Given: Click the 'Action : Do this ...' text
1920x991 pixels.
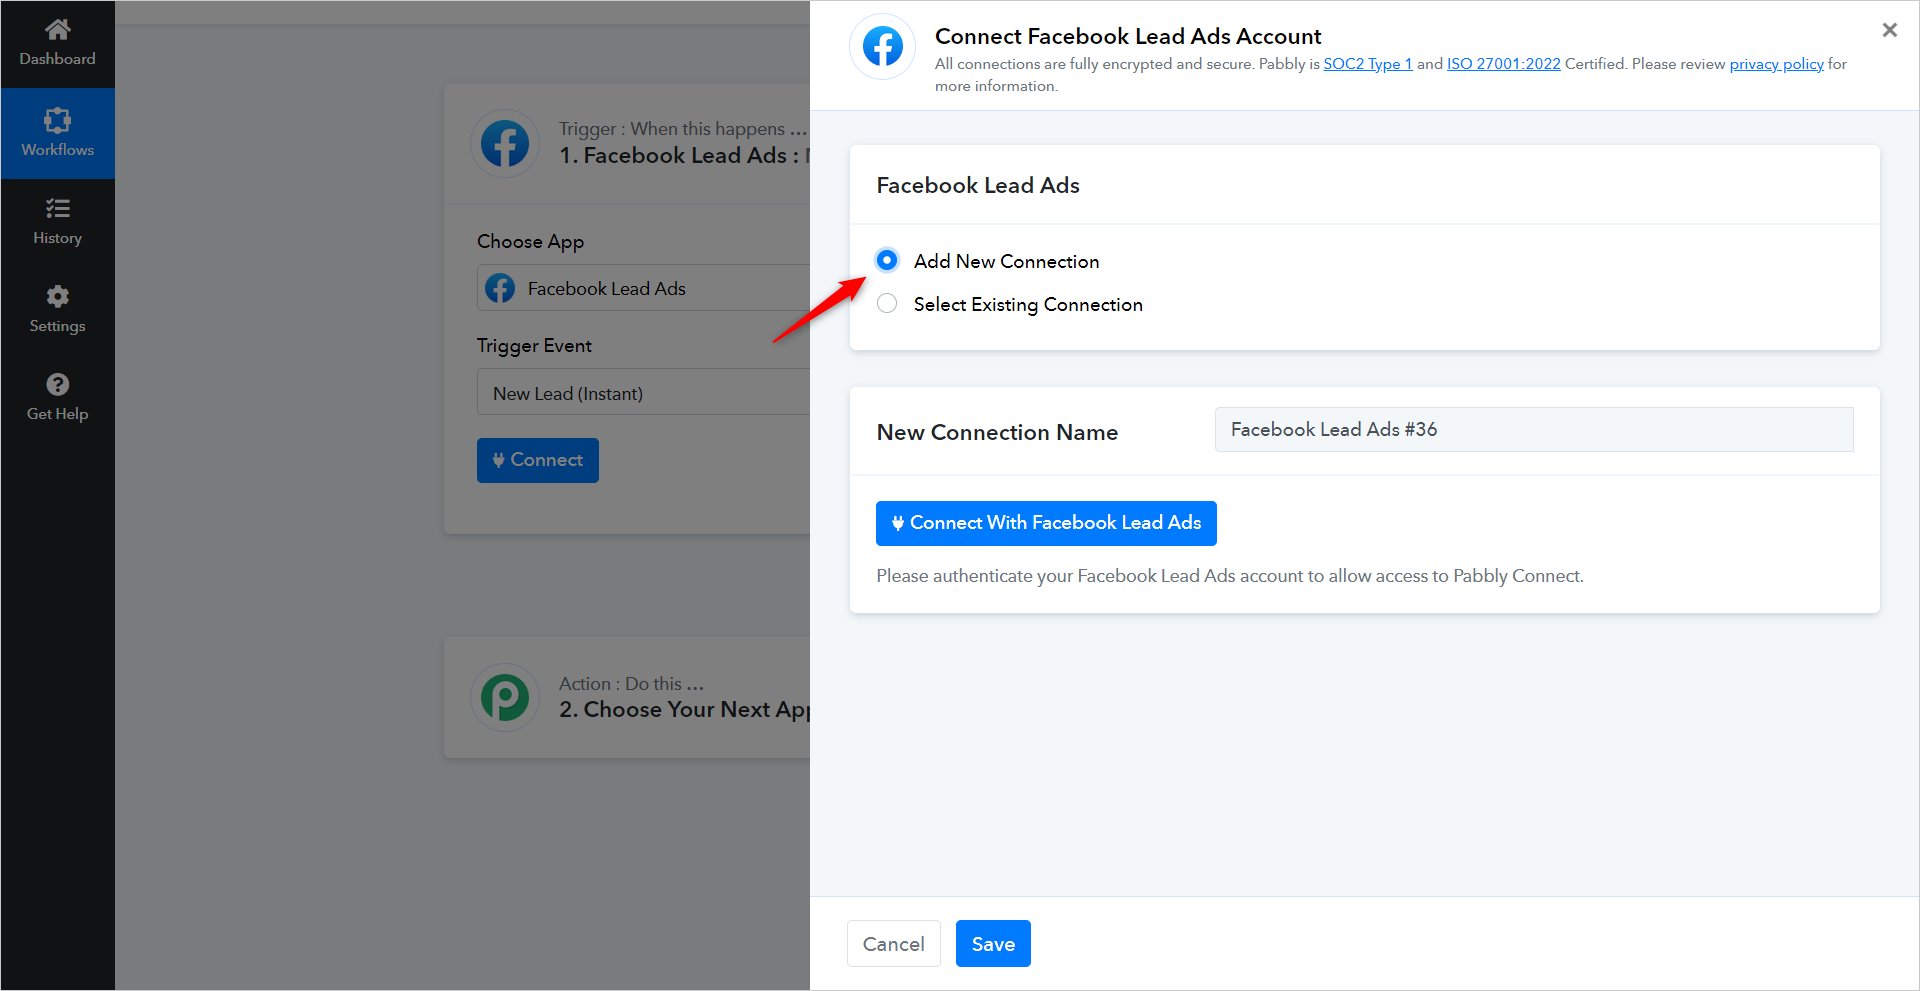Looking at the screenshot, I should 631,684.
